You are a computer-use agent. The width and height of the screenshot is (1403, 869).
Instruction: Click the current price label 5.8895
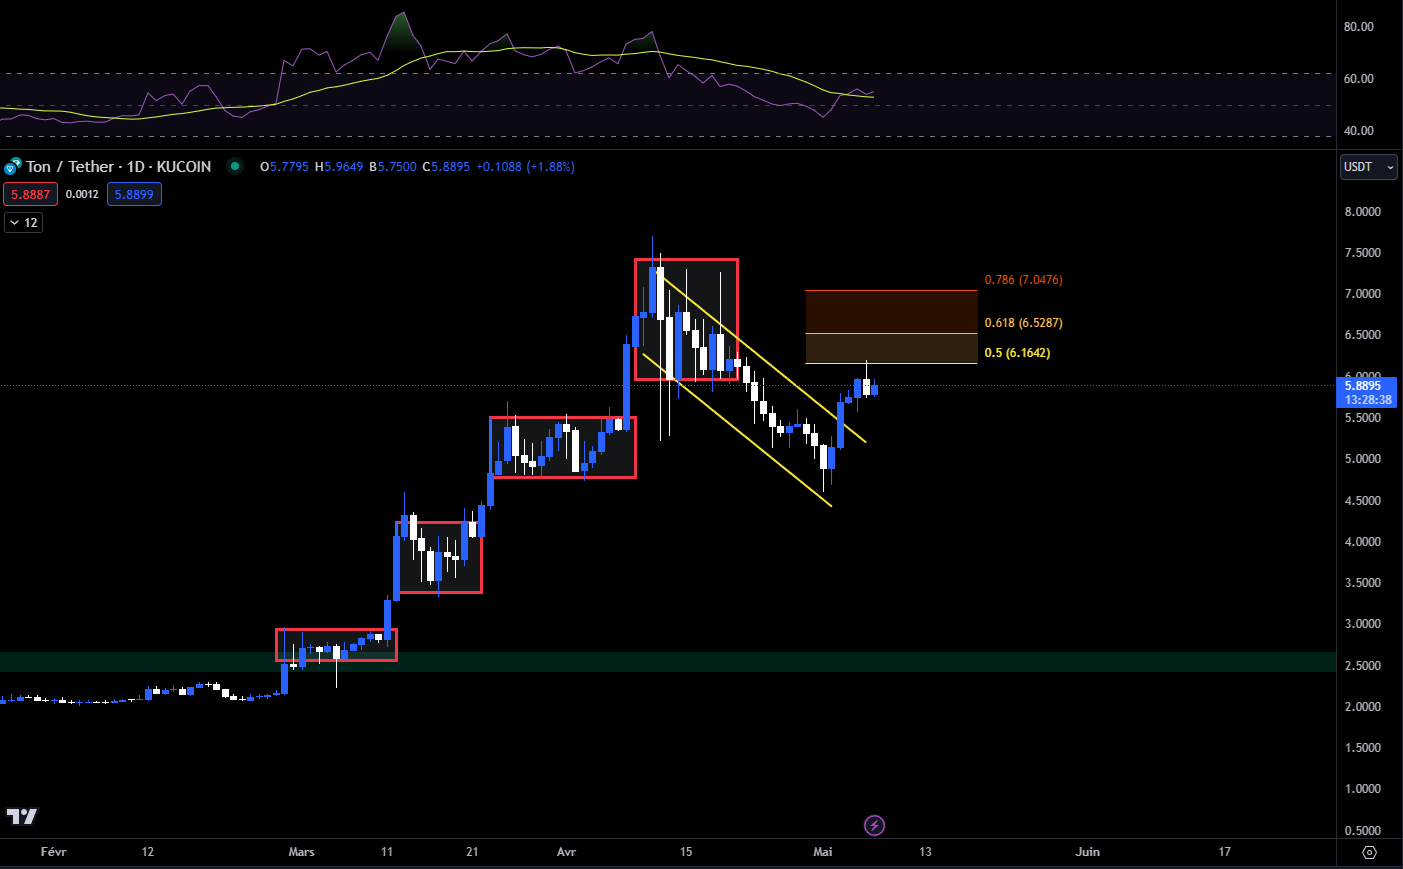[x=1365, y=384]
